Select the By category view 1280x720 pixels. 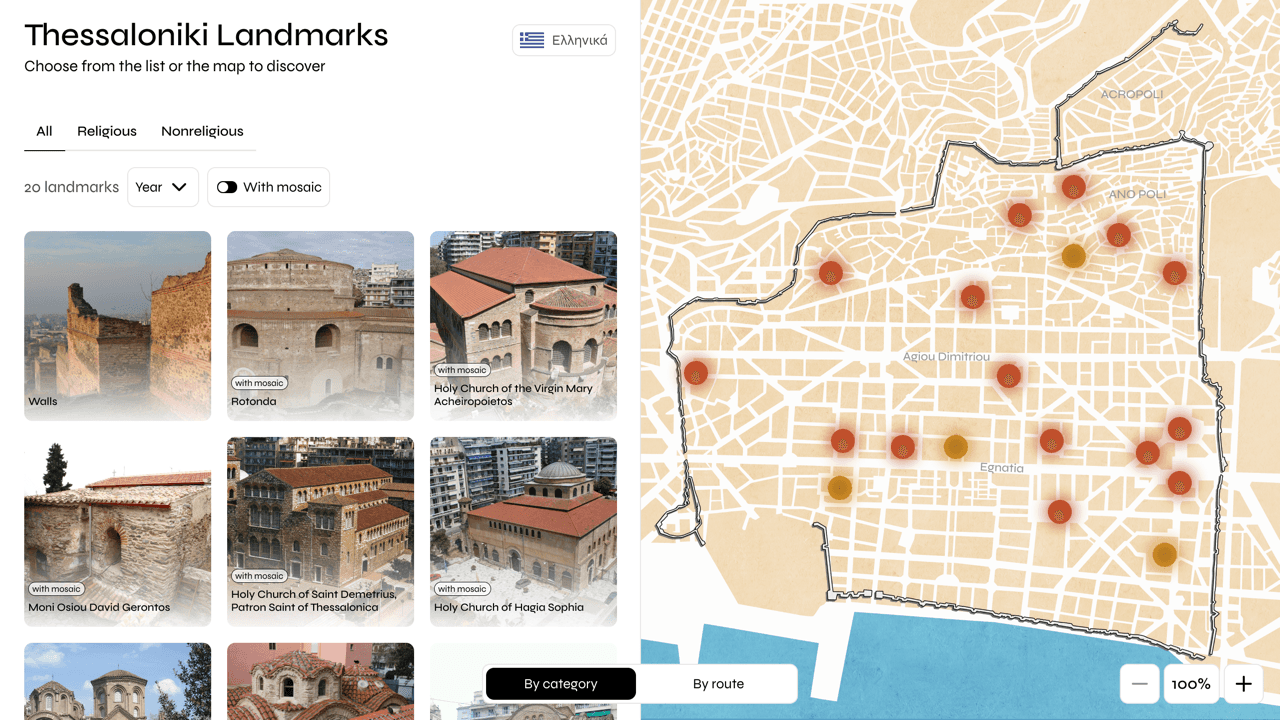(x=561, y=684)
